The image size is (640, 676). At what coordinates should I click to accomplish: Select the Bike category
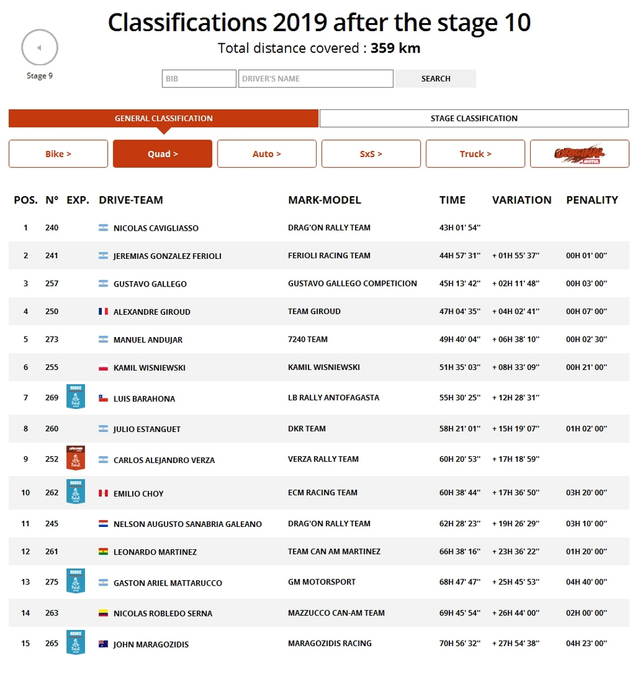point(58,154)
